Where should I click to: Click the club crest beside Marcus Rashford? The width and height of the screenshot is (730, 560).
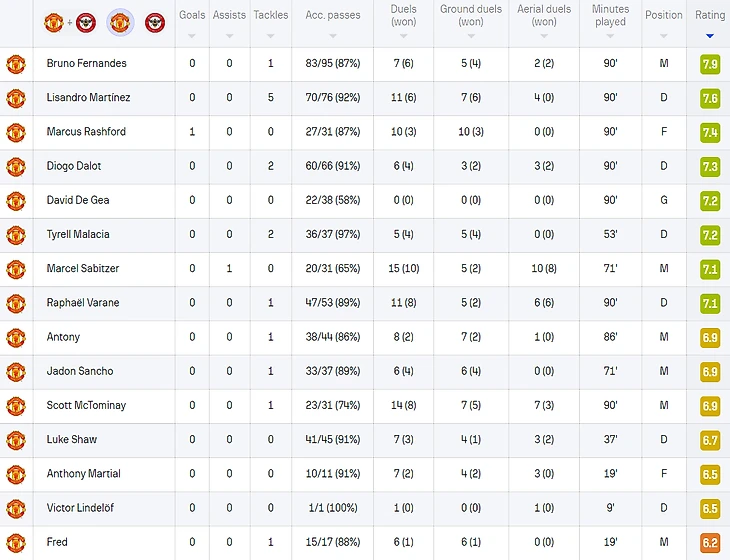(15, 132)
